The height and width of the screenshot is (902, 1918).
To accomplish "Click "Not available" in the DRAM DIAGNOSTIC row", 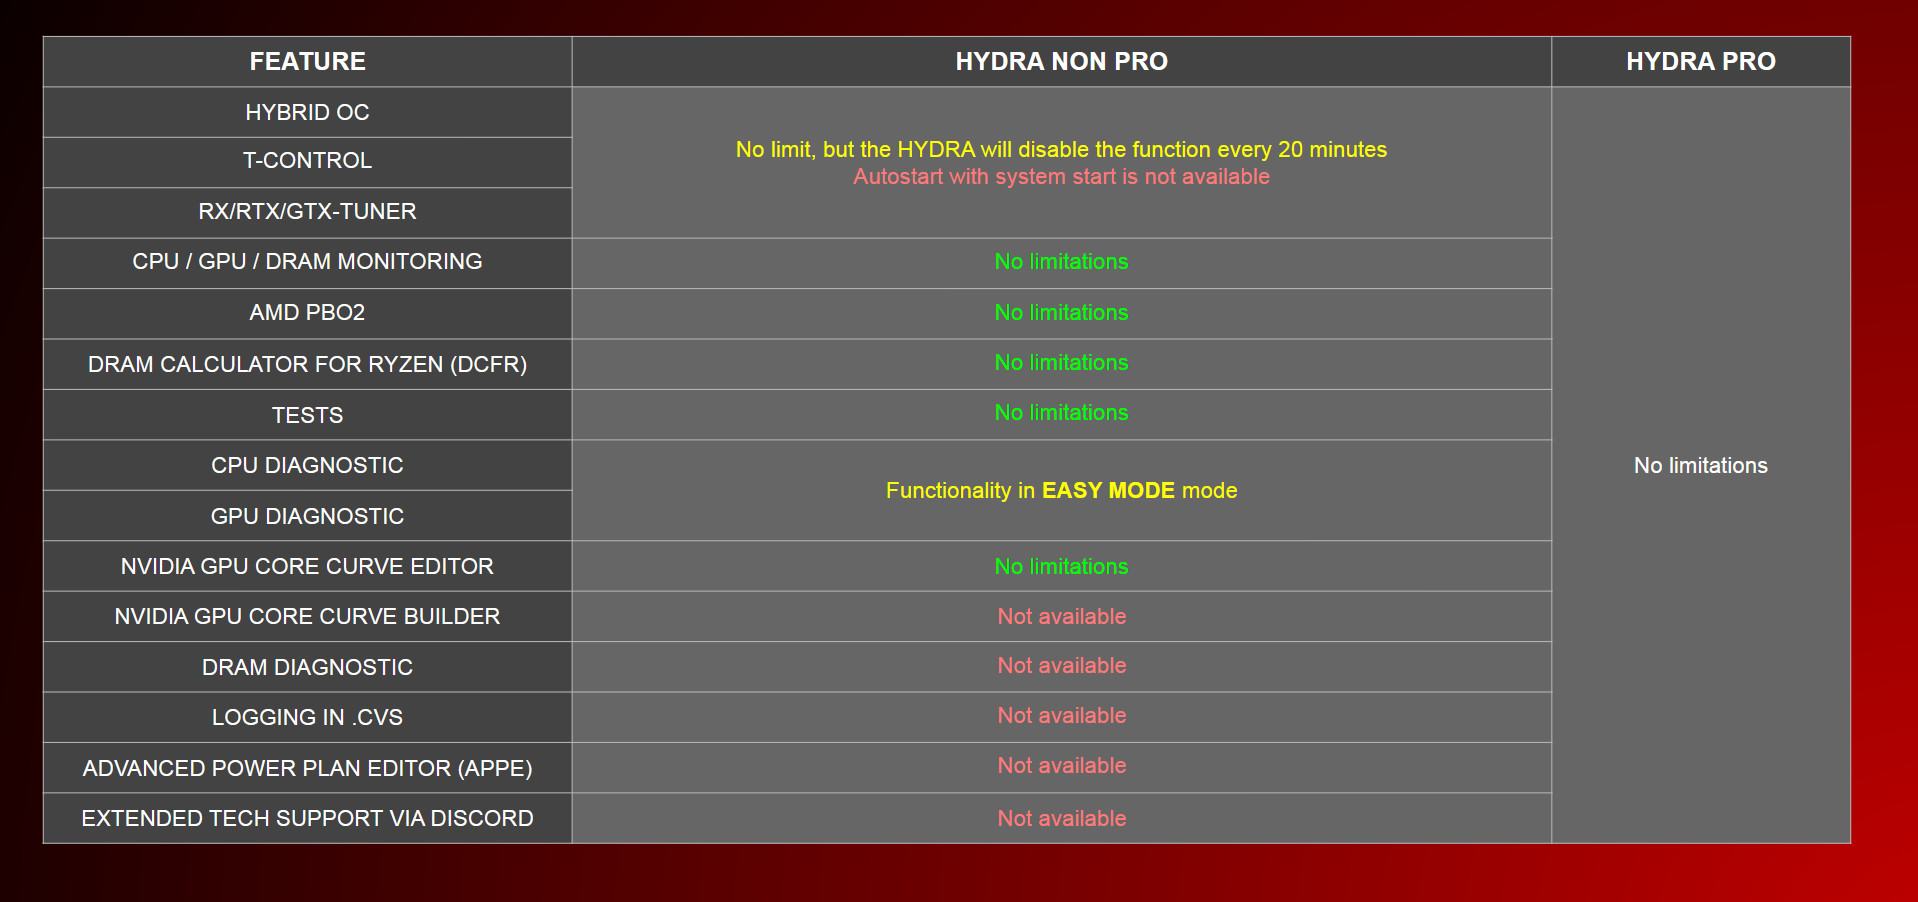I will (1061, 666).
